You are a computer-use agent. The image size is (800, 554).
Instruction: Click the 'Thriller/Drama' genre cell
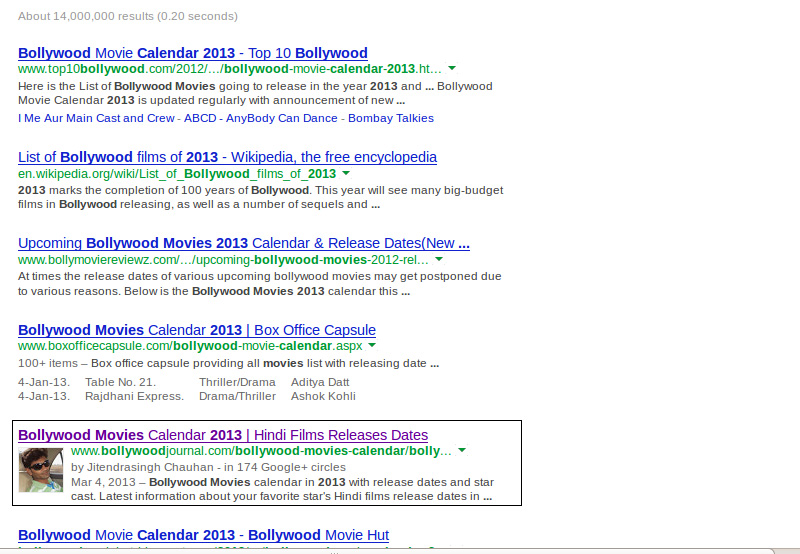pos(237,383)
